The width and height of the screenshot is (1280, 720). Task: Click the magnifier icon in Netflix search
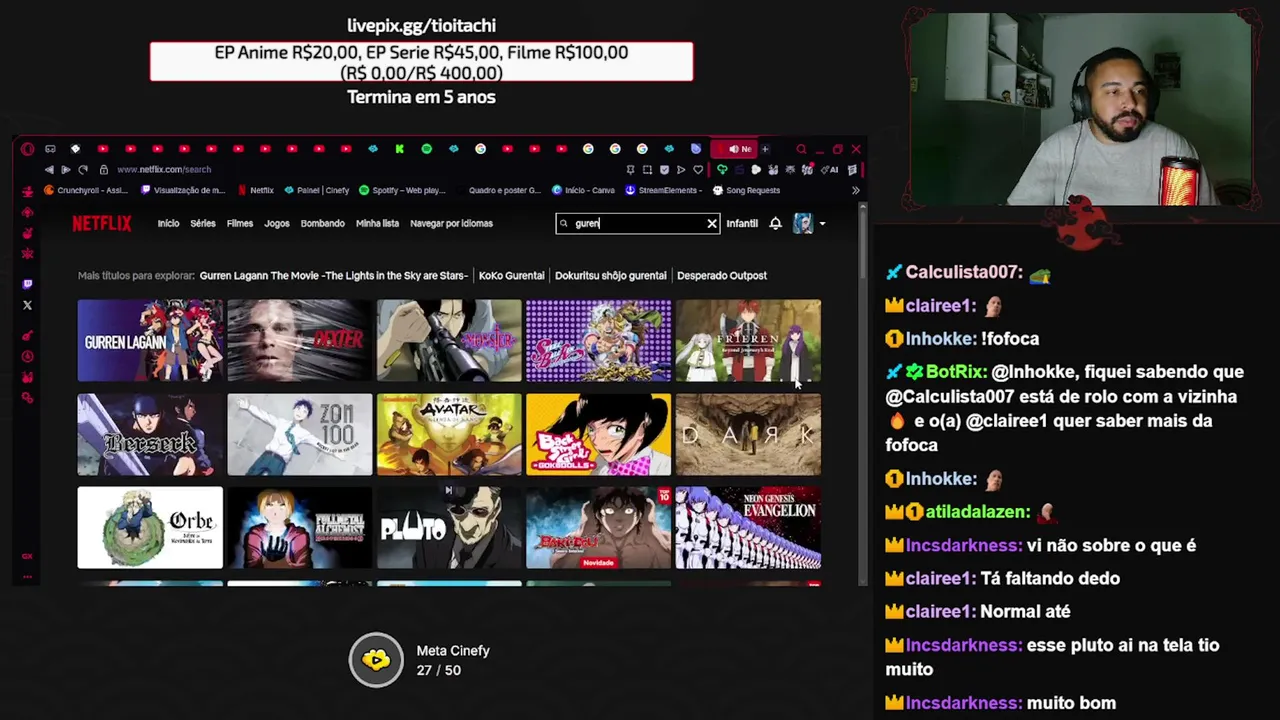click(x=564, y=224)
